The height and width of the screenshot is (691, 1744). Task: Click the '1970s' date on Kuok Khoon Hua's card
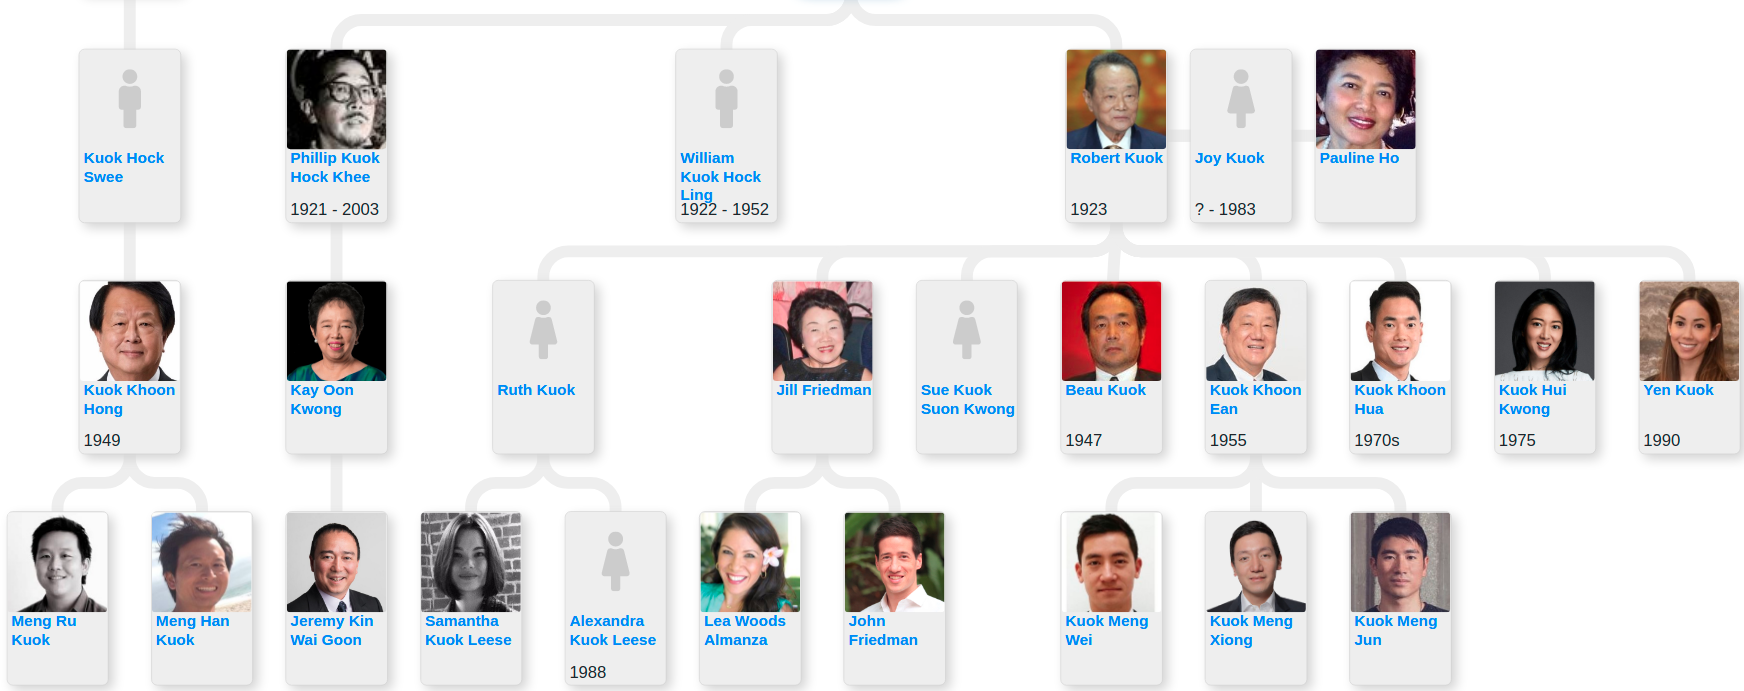(x=1377, y=440)
